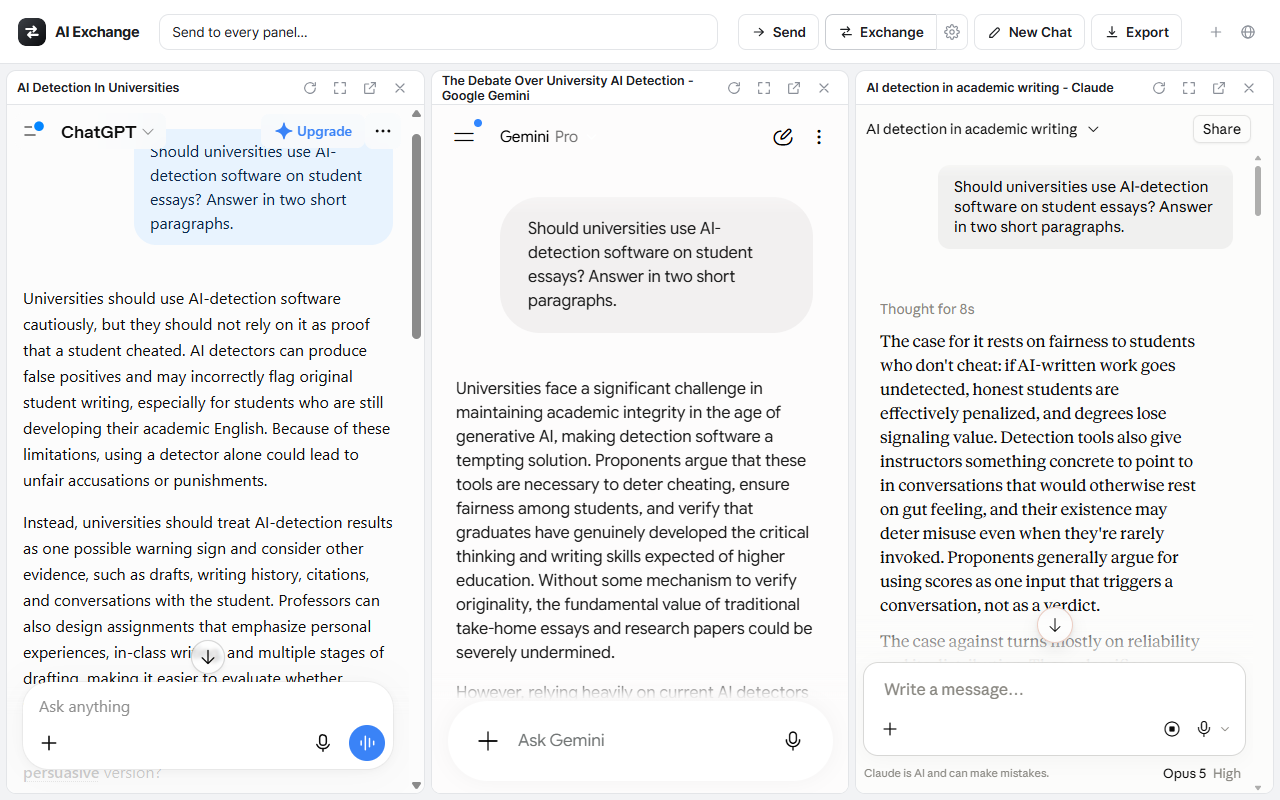Click the Share button in Claude
1280x800 pixels.
click(1222, 129)
